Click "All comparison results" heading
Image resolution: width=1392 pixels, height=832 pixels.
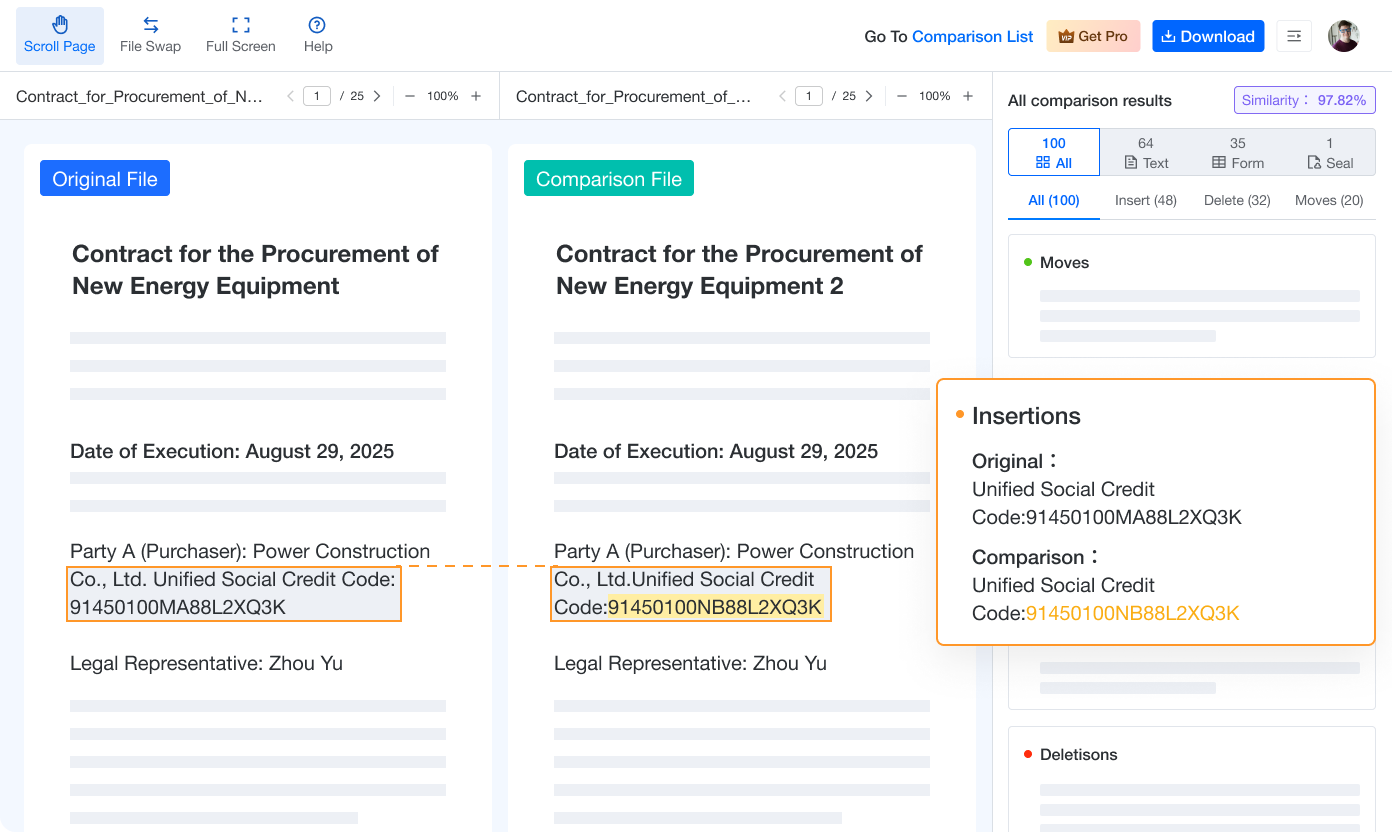(1090, 100)
